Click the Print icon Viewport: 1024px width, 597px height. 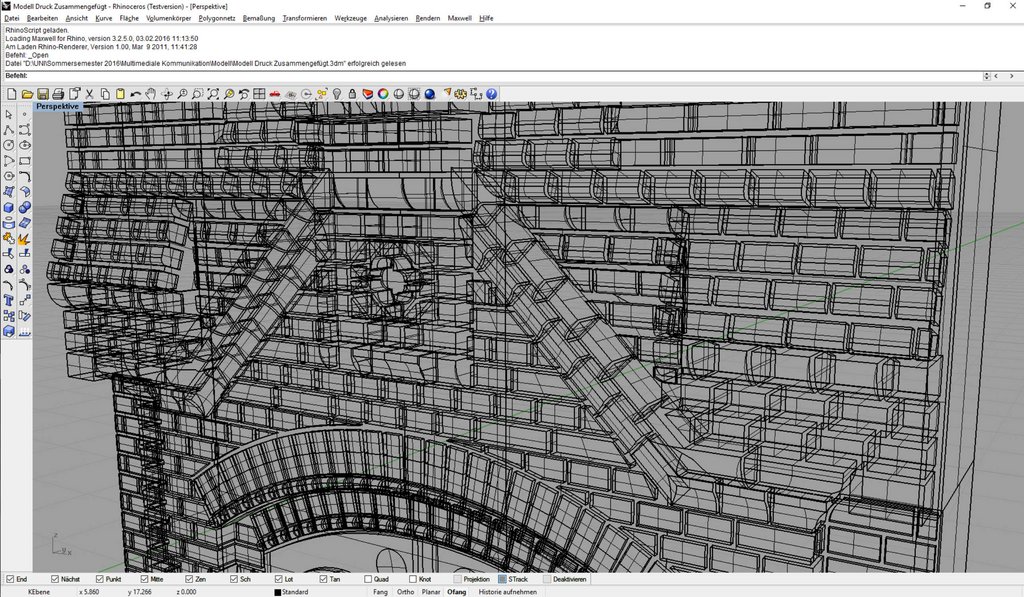coord(58,94)
